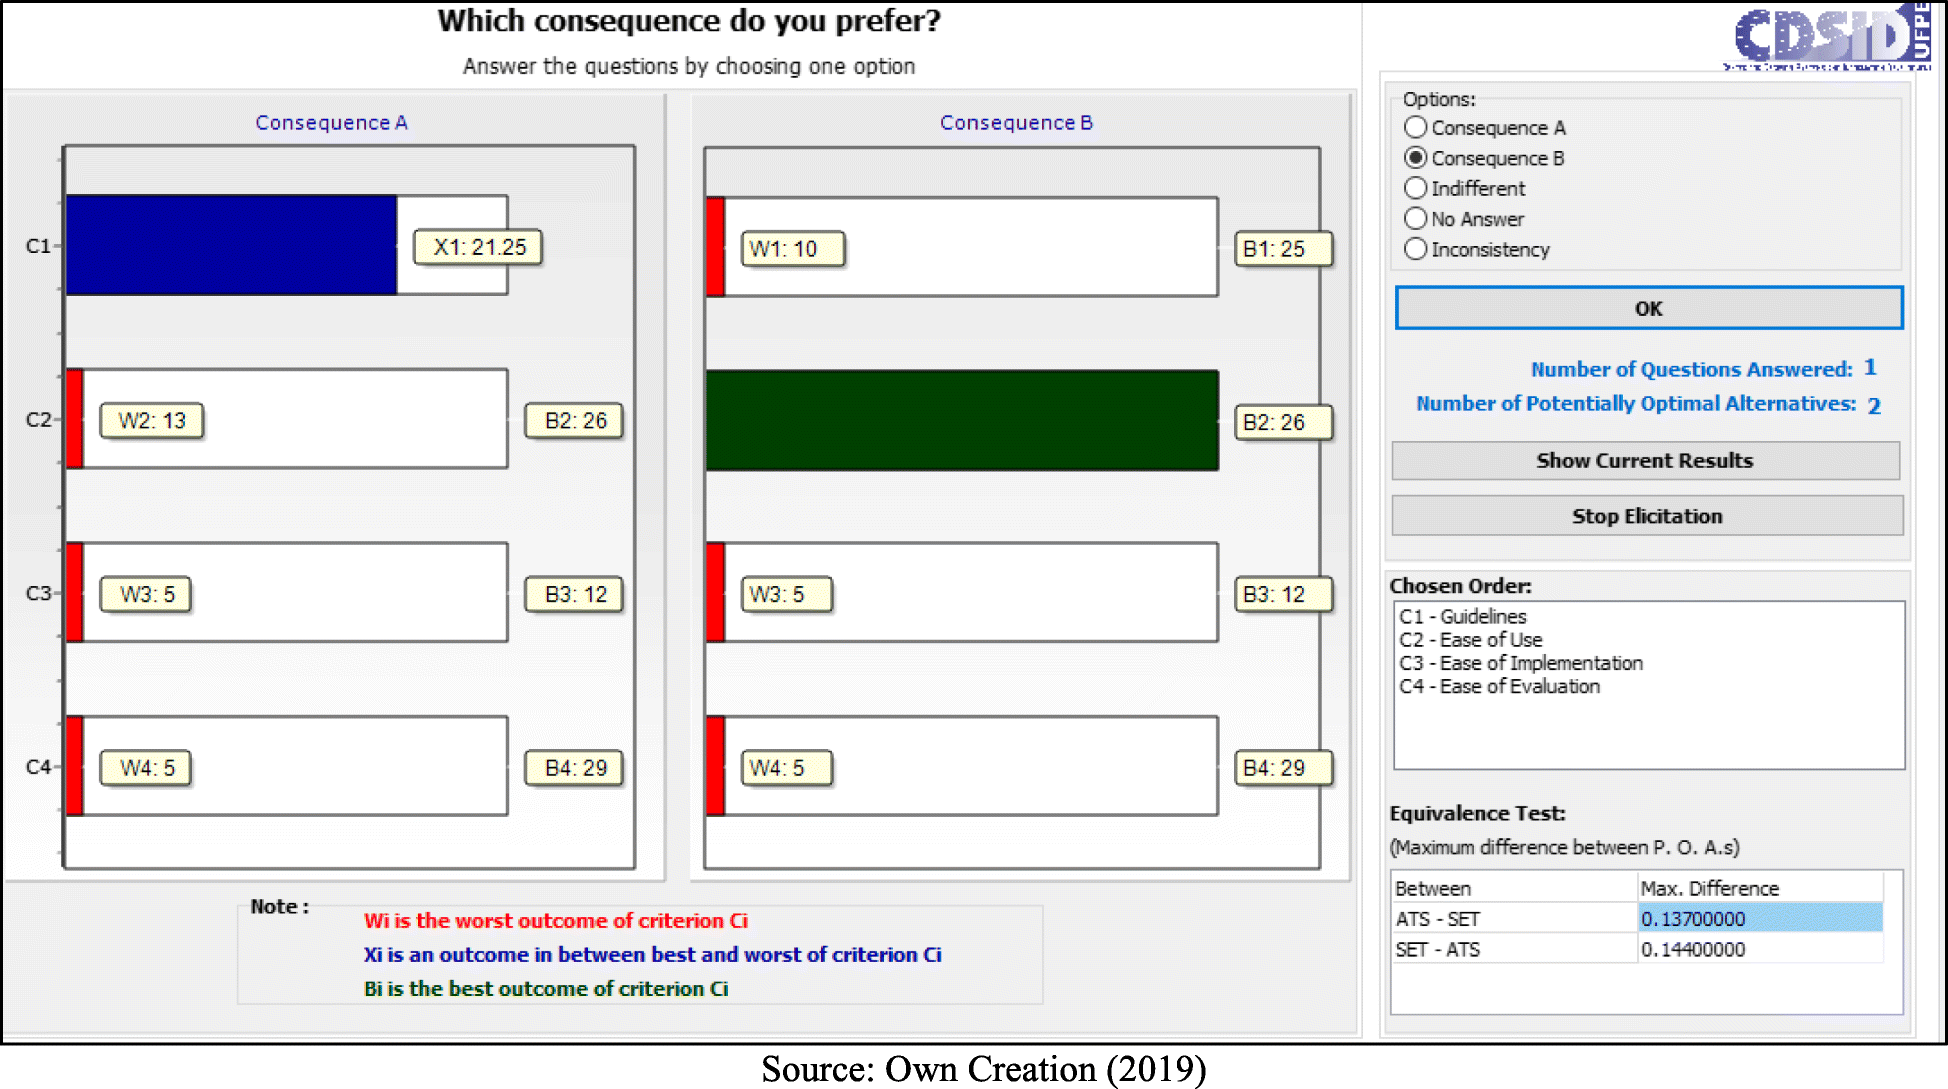1948x1089 pixels.
Task: Click Number of Questions Answered text
Action: (1691, 369)
